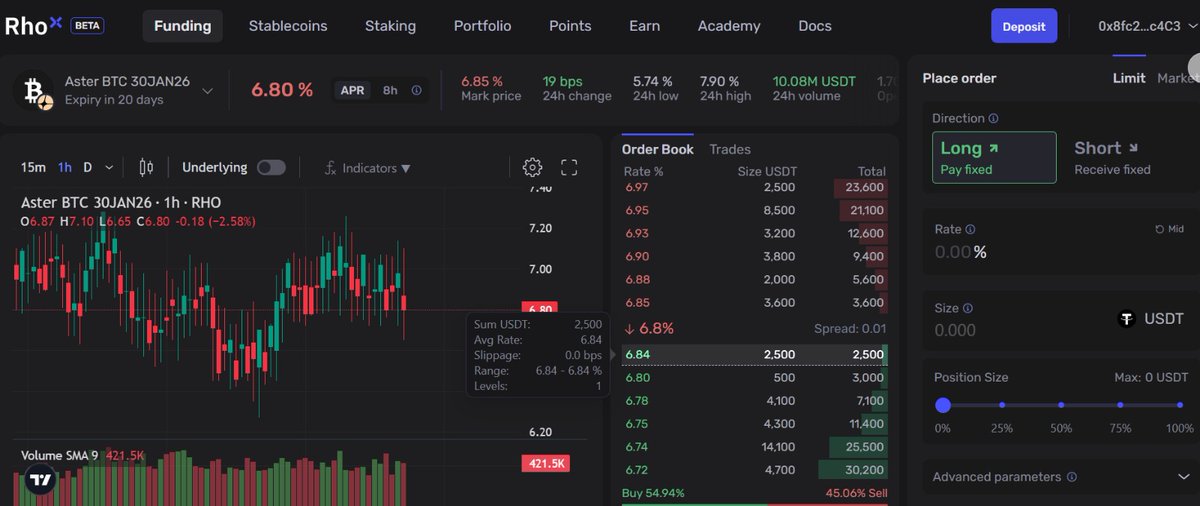Set rate to Mid
Image resolution: width=1200 pixels, height=506 pixels.
1169,229
